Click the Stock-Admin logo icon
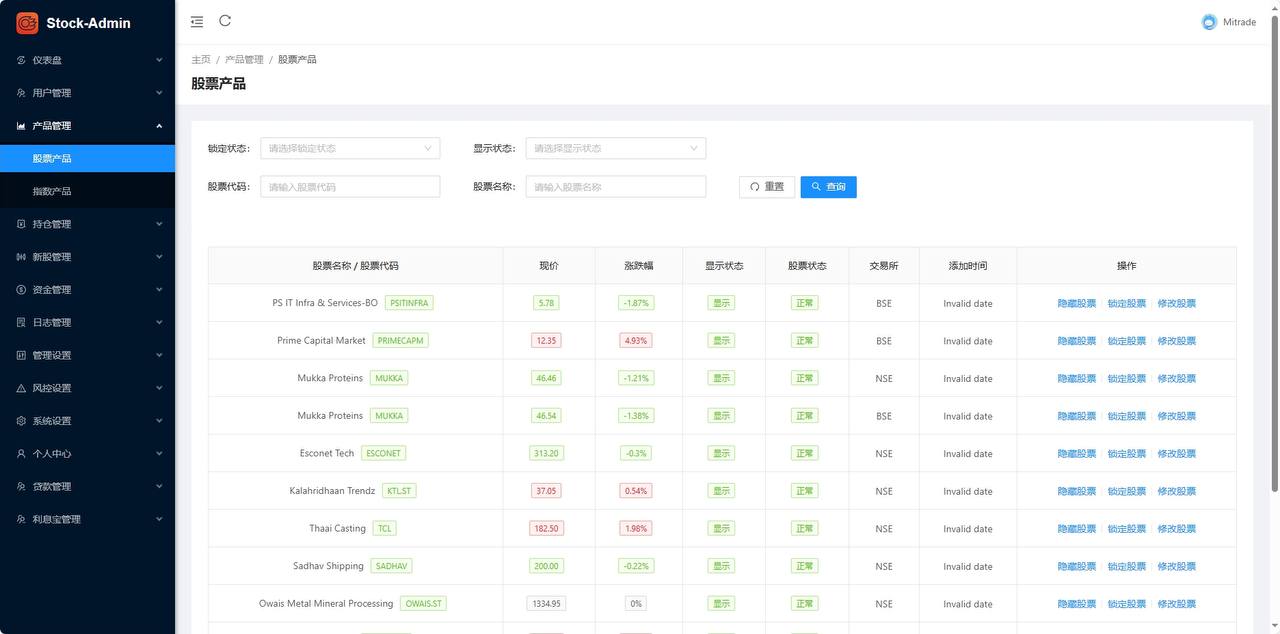This screenshot has height=634, width=1280. (x=27, y=22)
